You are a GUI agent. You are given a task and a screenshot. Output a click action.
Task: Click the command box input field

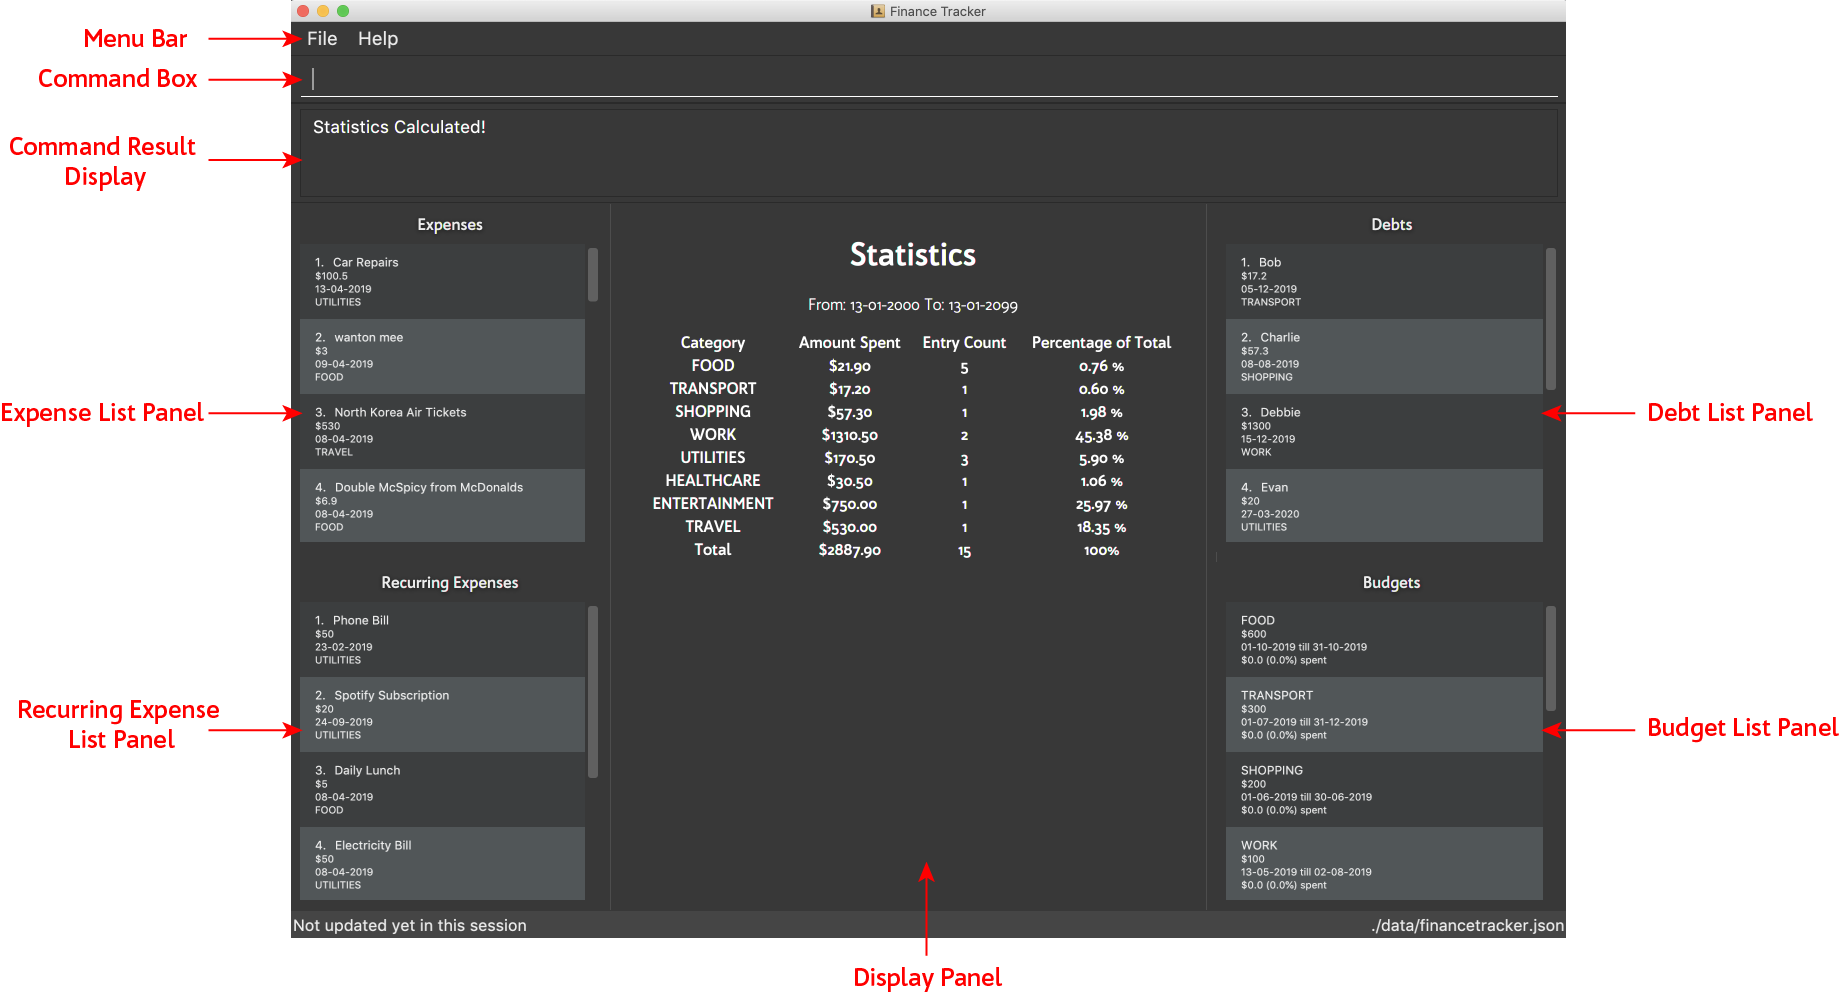pyautogui.click(x=929, y=79)
